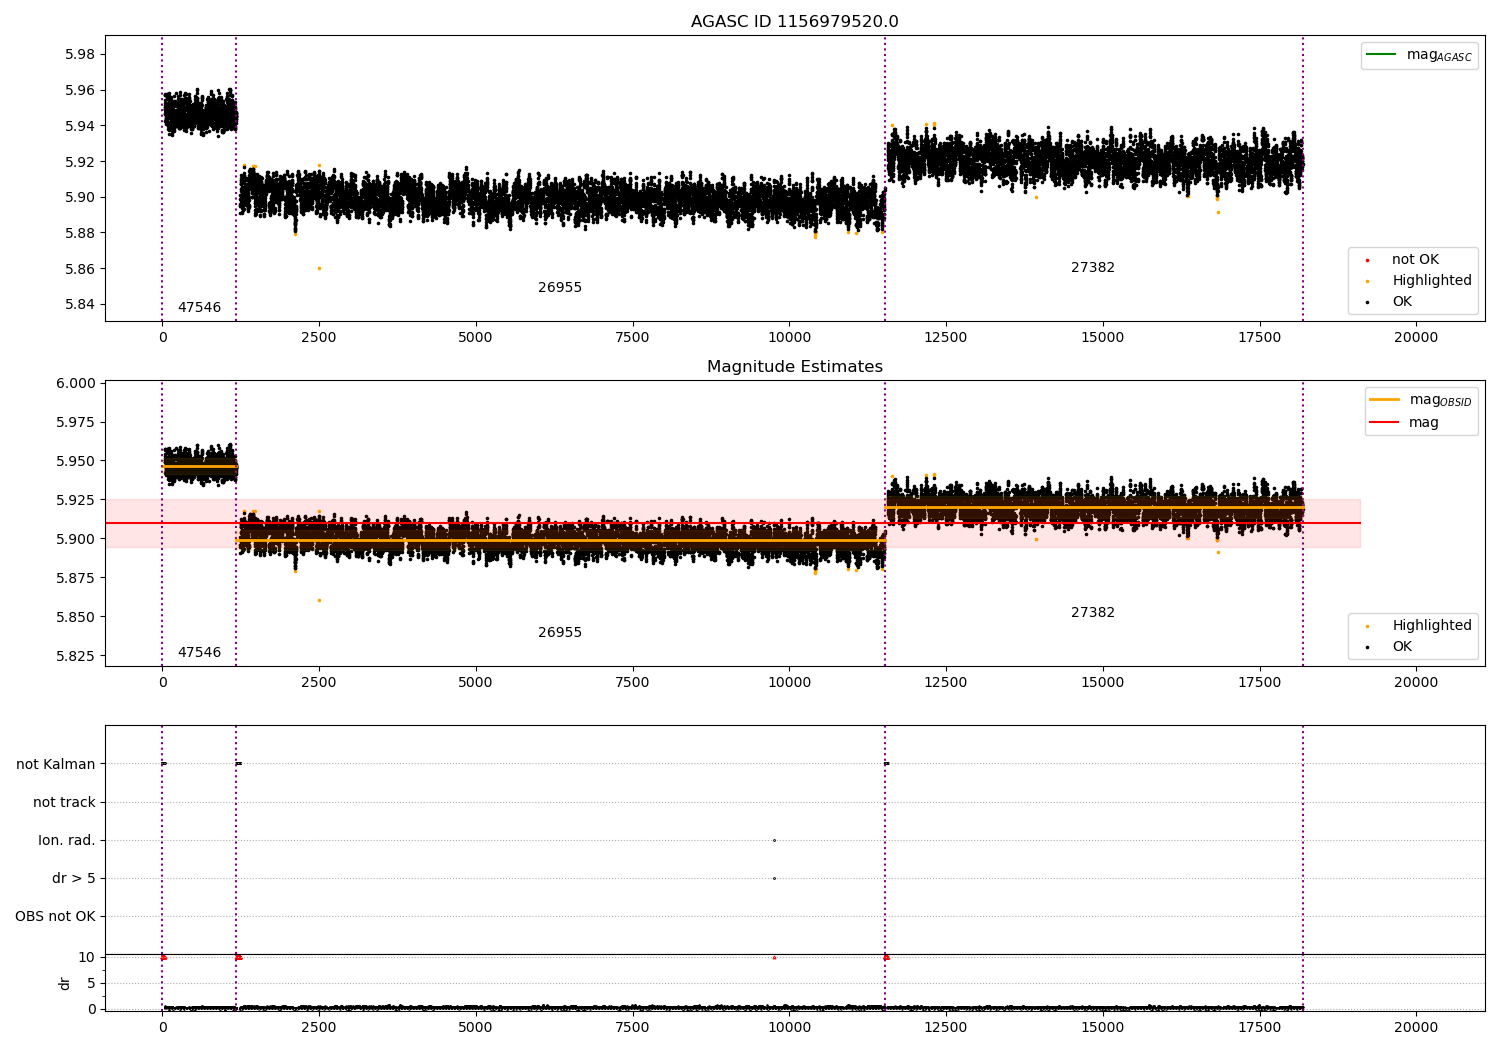
Task: Click the orange outlier point near 5.860 in middle plot
Action: (319, 600)
